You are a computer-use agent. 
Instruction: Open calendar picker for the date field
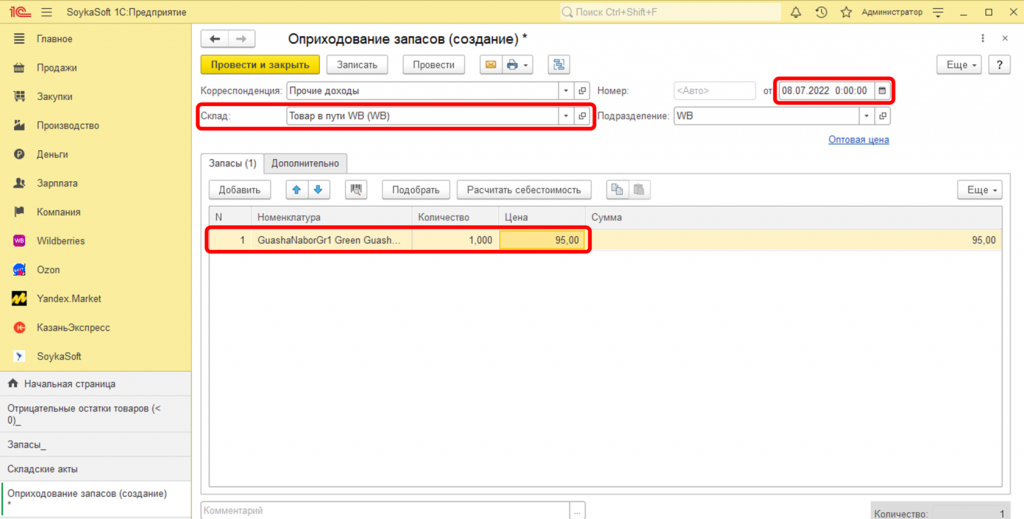pyautogui.click(x=882, y=91)
